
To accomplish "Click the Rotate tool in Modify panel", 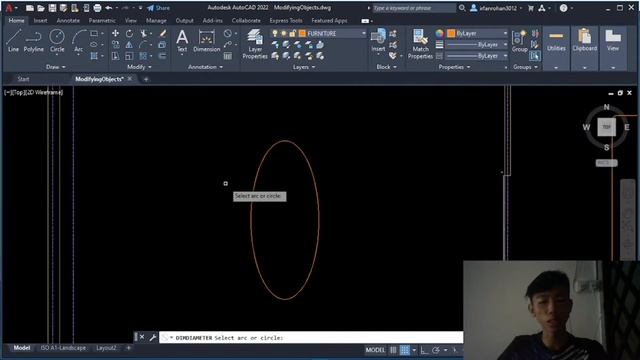I will pyautogui.click(x=129, y=33).
